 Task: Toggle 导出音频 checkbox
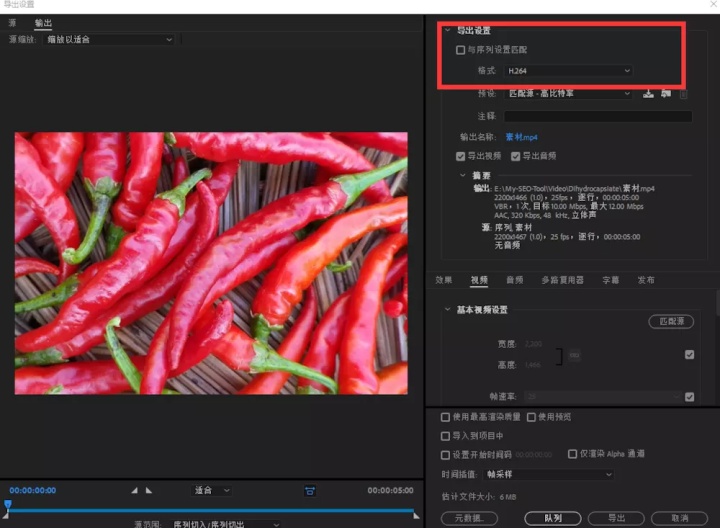click(515, 157)
